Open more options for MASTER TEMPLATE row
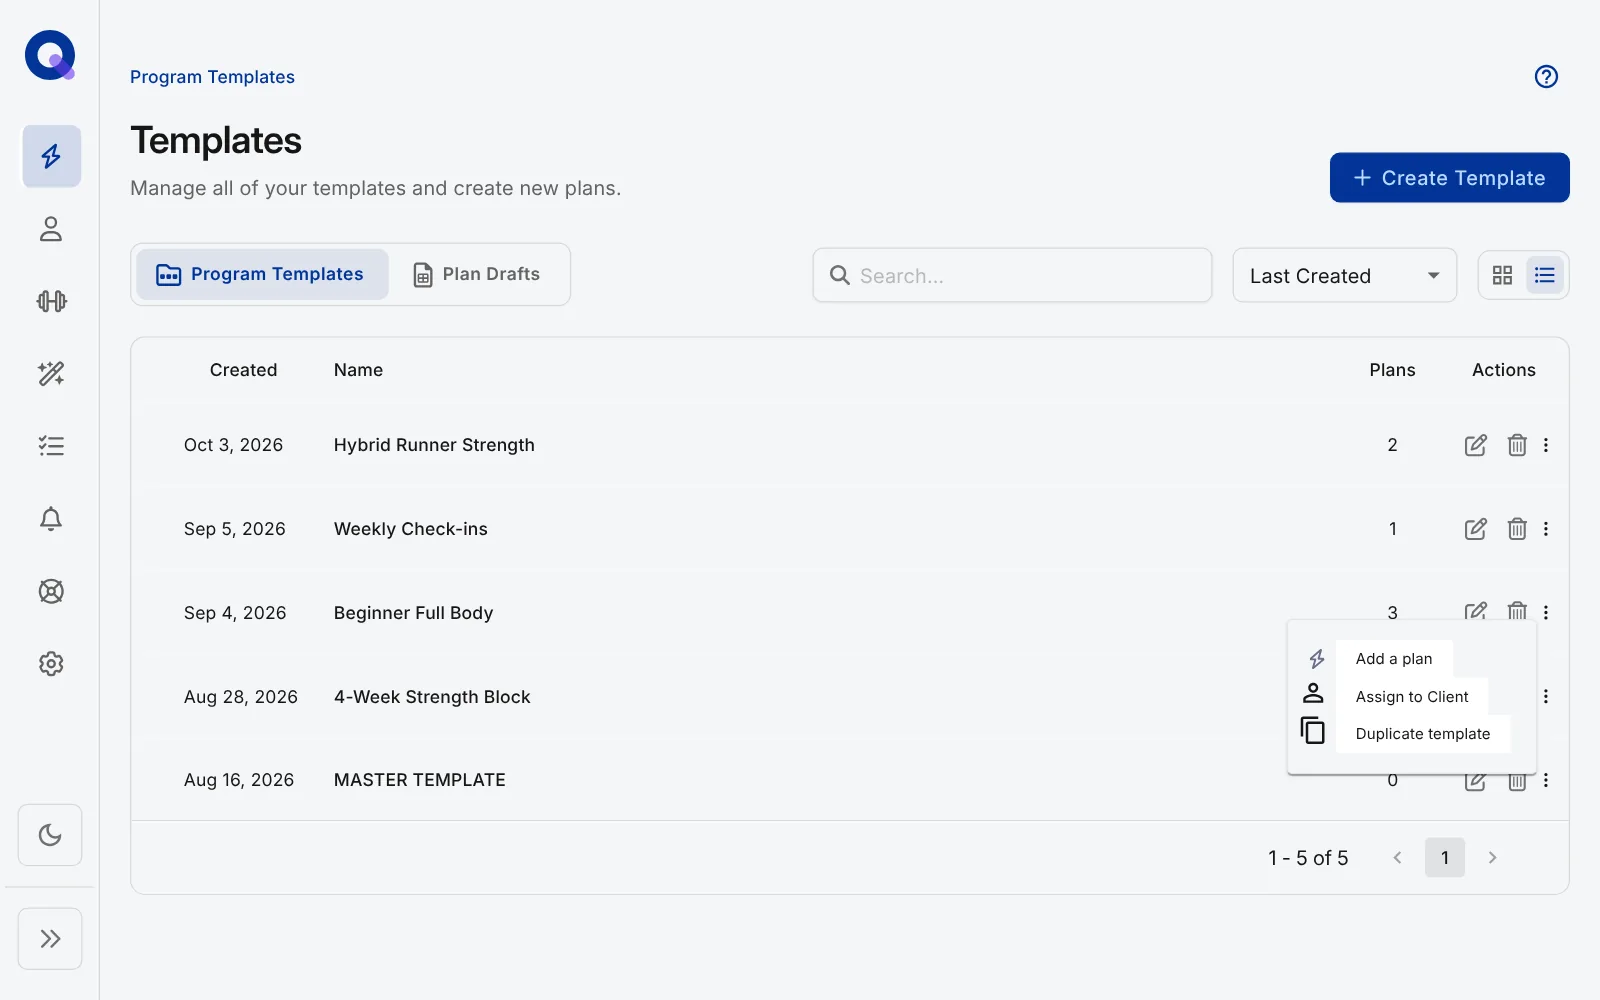This screenshot has width=1600, height=1000. tap(1546, 780)
